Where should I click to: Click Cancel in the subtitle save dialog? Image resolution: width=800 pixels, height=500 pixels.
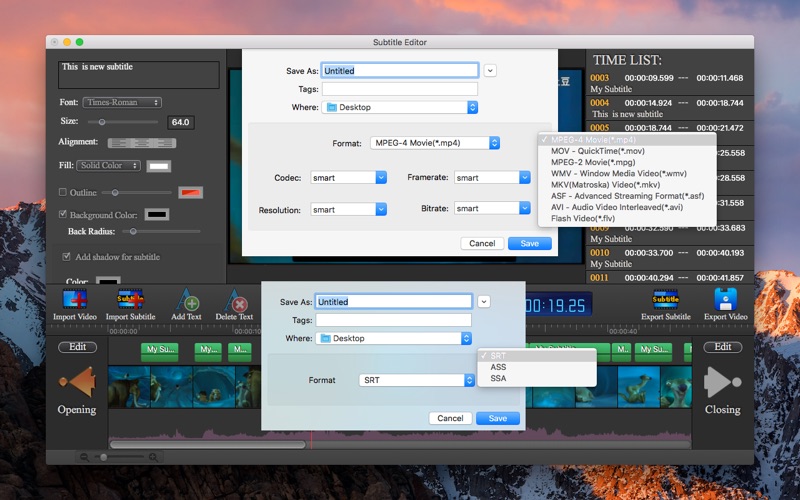coord(450,418)
